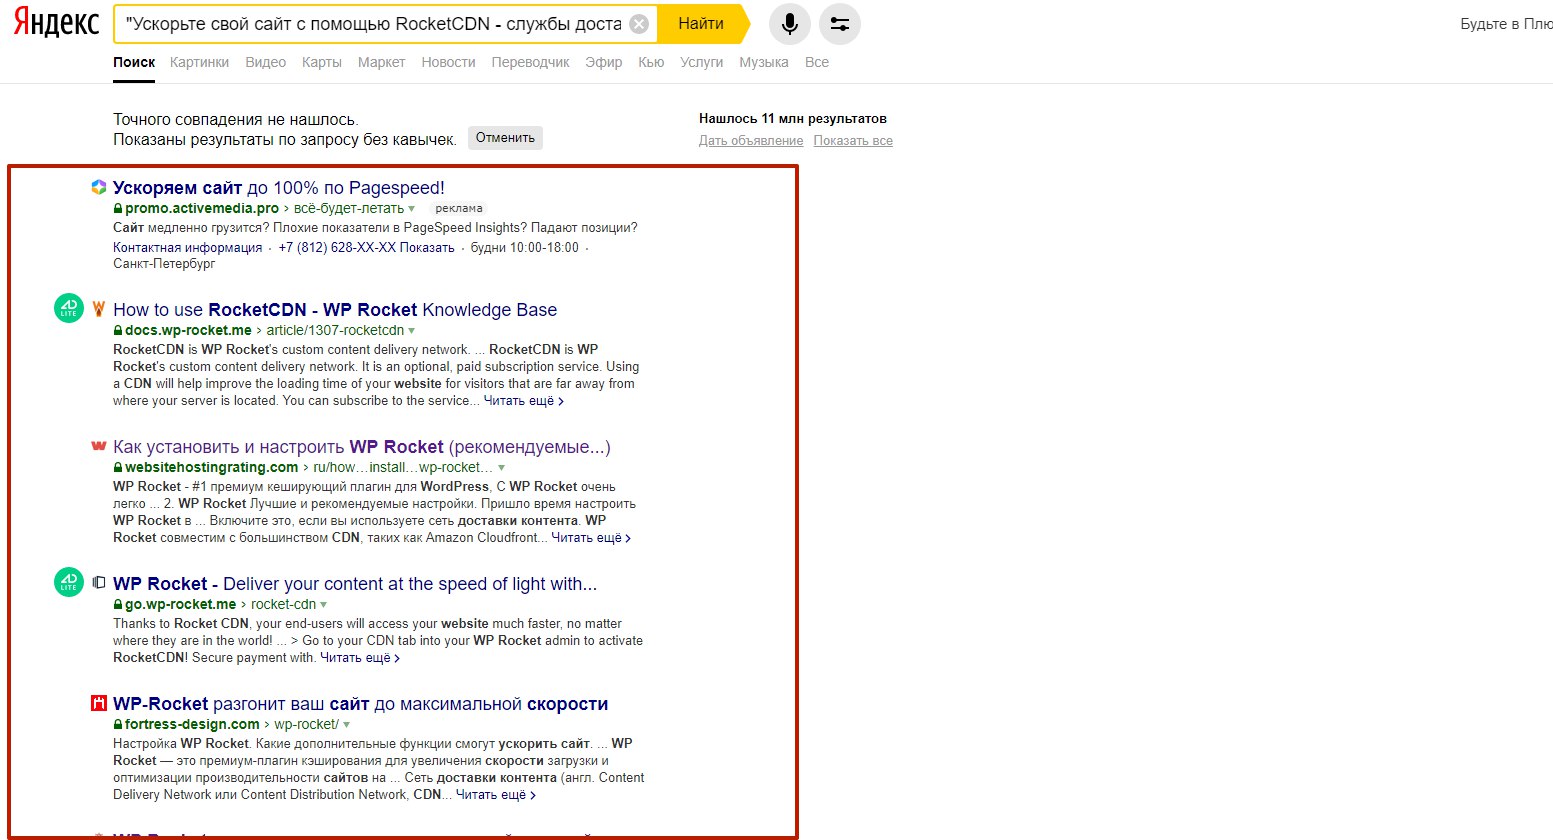Click the favicon beside How to use RocketCDN
Image resolution: width=1553 pixels, height=840 pixels.
pyautogui.click(x=99, y=309)
